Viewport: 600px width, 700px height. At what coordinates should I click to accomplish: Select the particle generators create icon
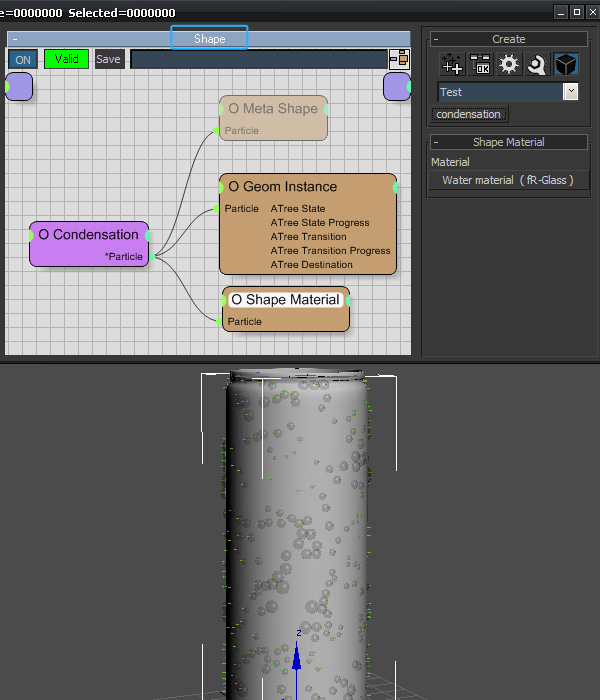[451, 64]
